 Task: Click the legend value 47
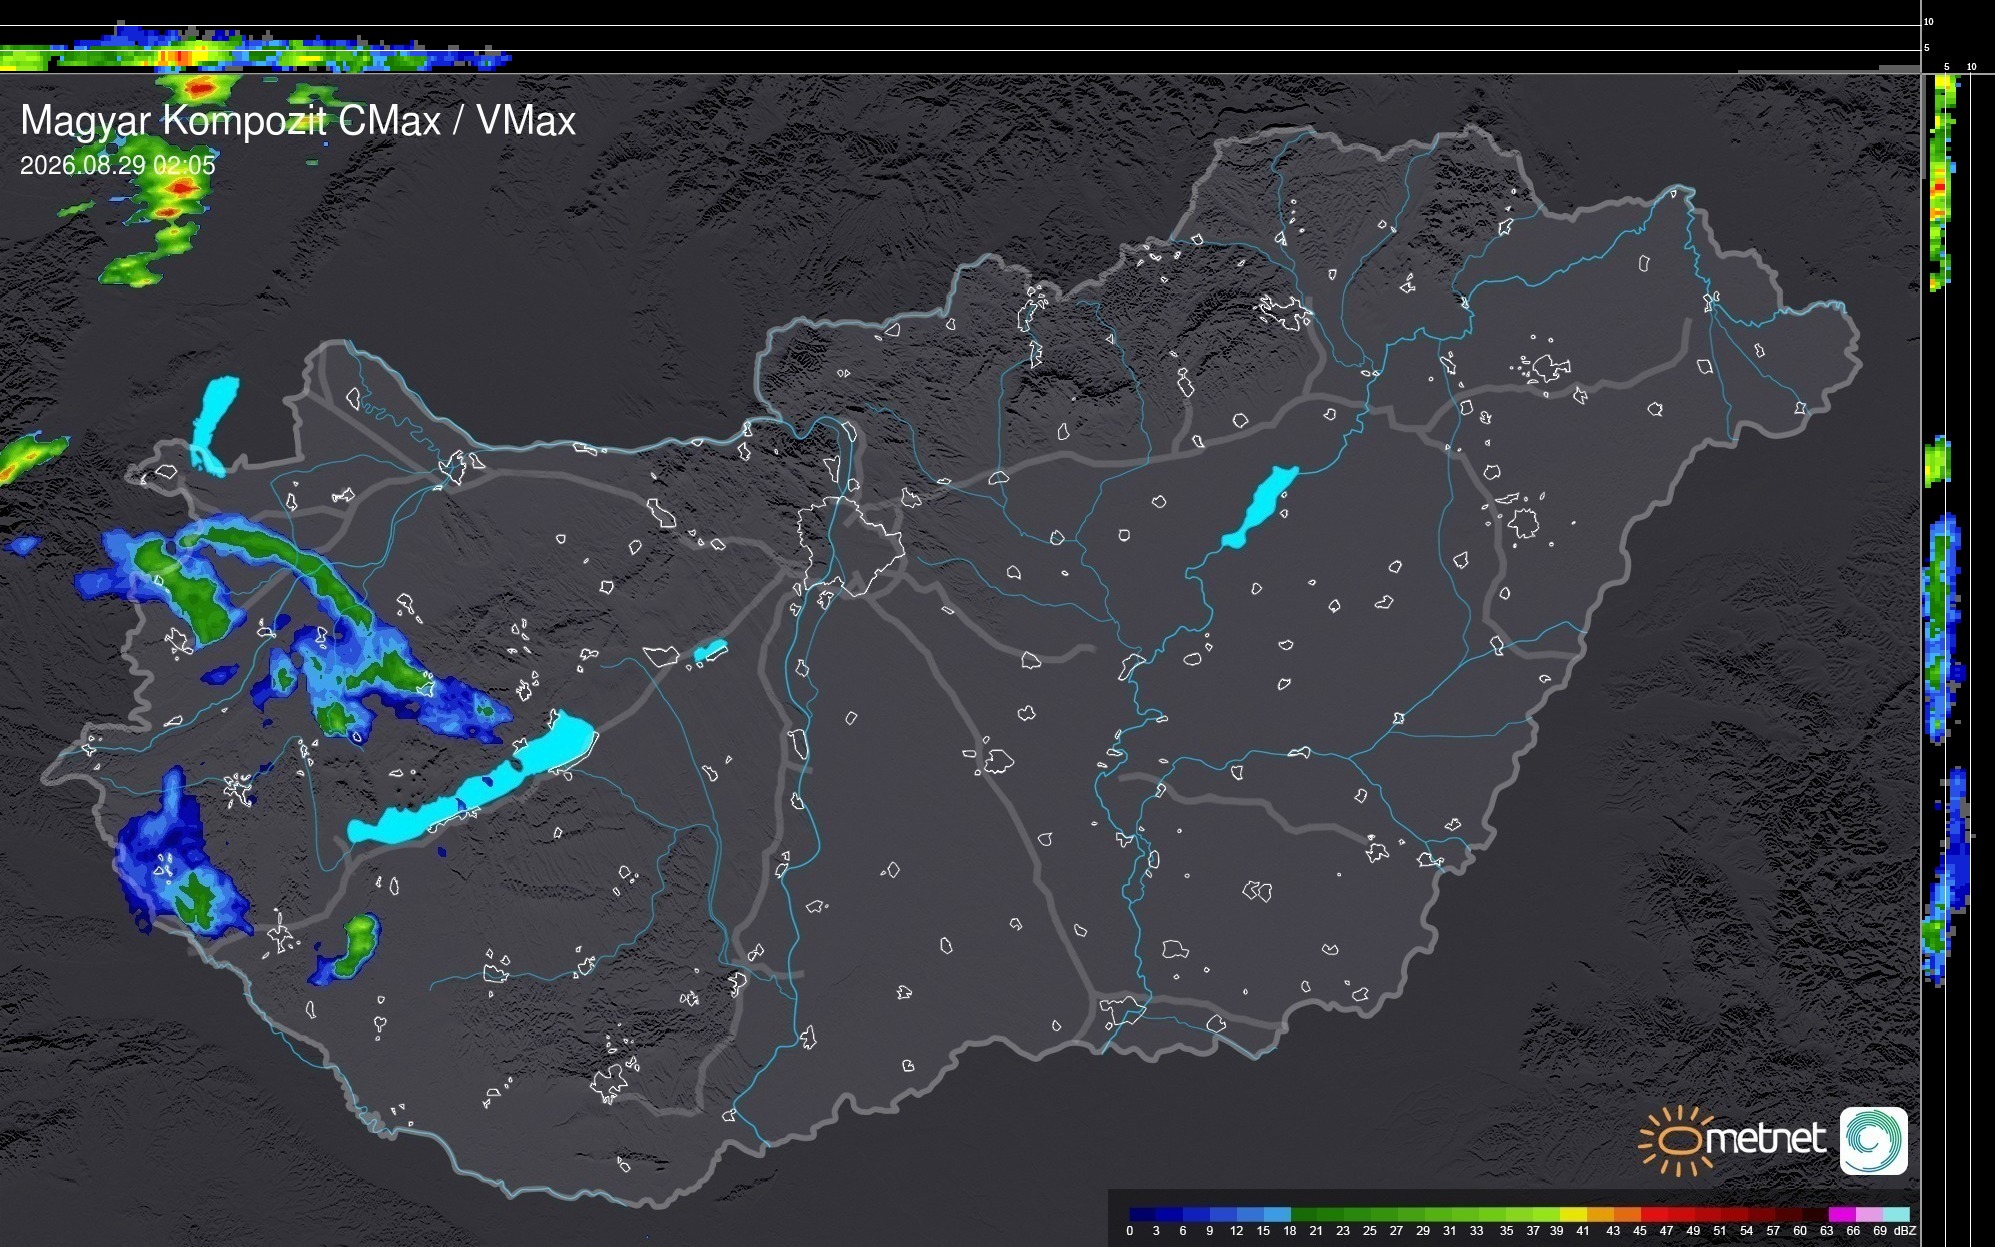[1666, 1231]
